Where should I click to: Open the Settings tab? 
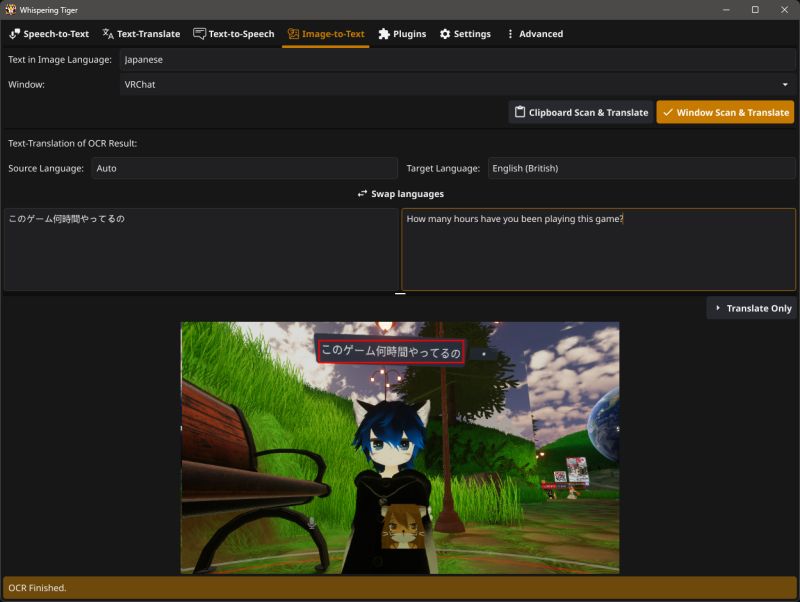click(x=465, y=34)
